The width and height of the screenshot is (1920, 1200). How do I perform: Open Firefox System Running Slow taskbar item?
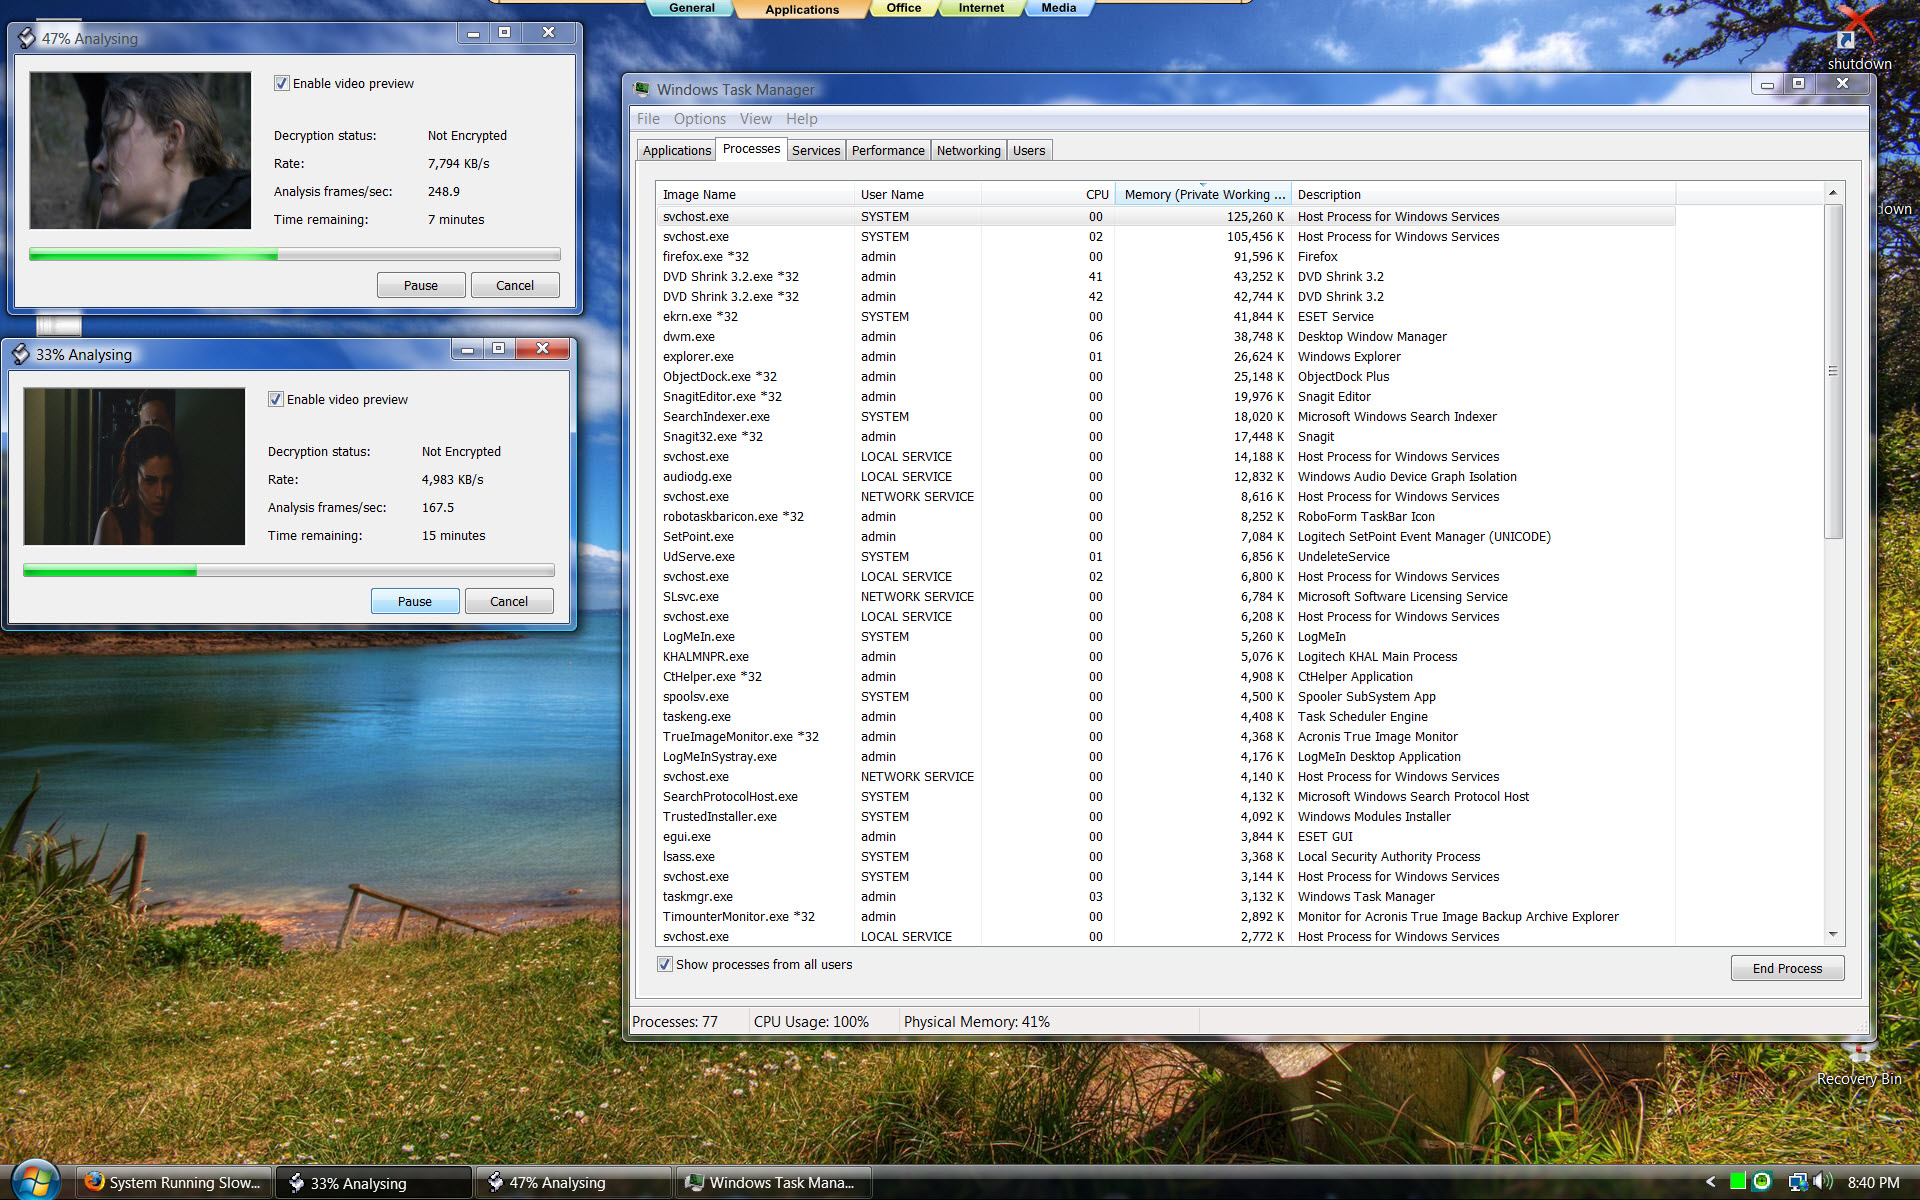pos(175,1182)
